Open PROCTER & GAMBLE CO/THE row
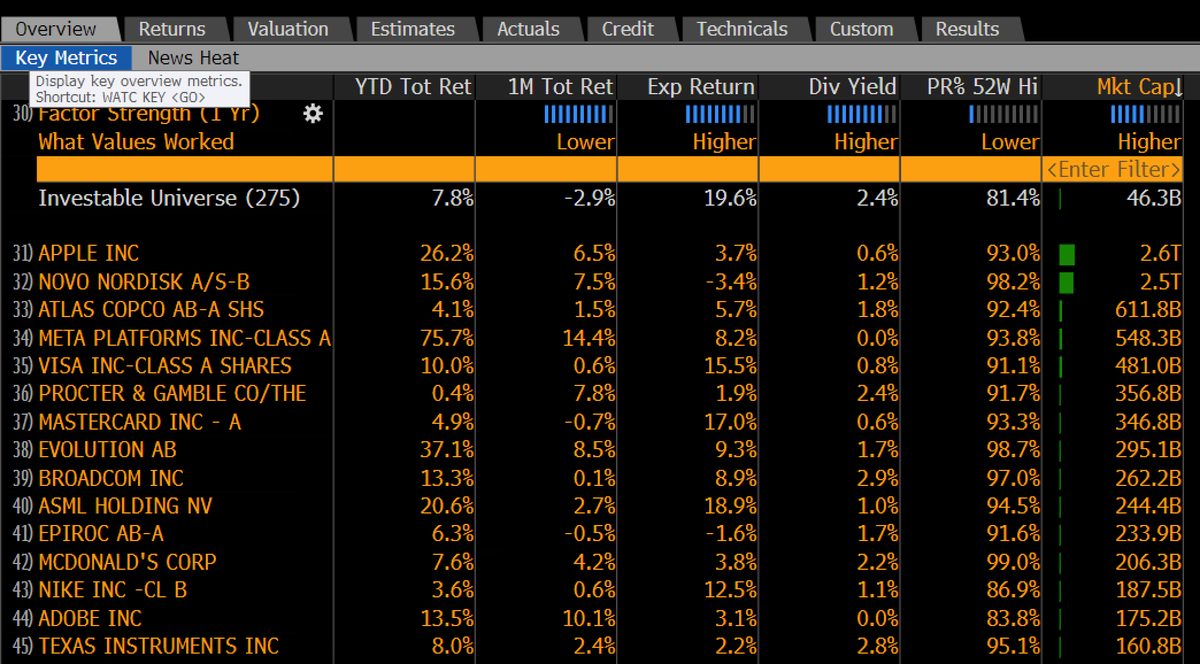Screen dimensions: 1200x664 [x=172, y=394]
